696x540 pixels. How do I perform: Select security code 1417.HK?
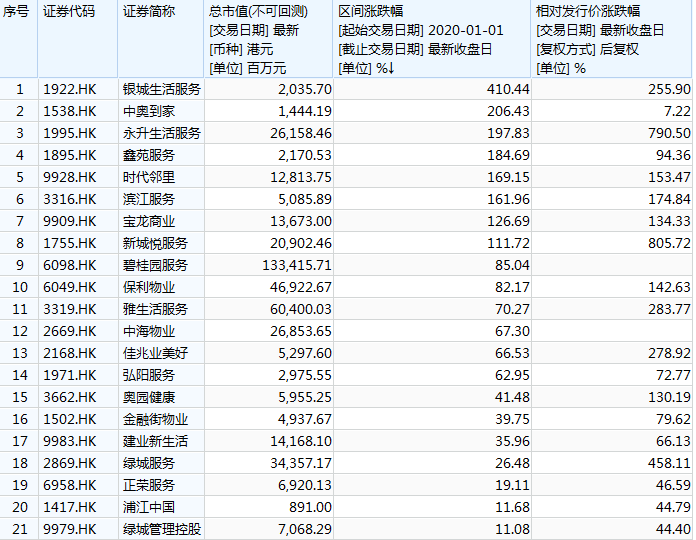tap(70, 507)
